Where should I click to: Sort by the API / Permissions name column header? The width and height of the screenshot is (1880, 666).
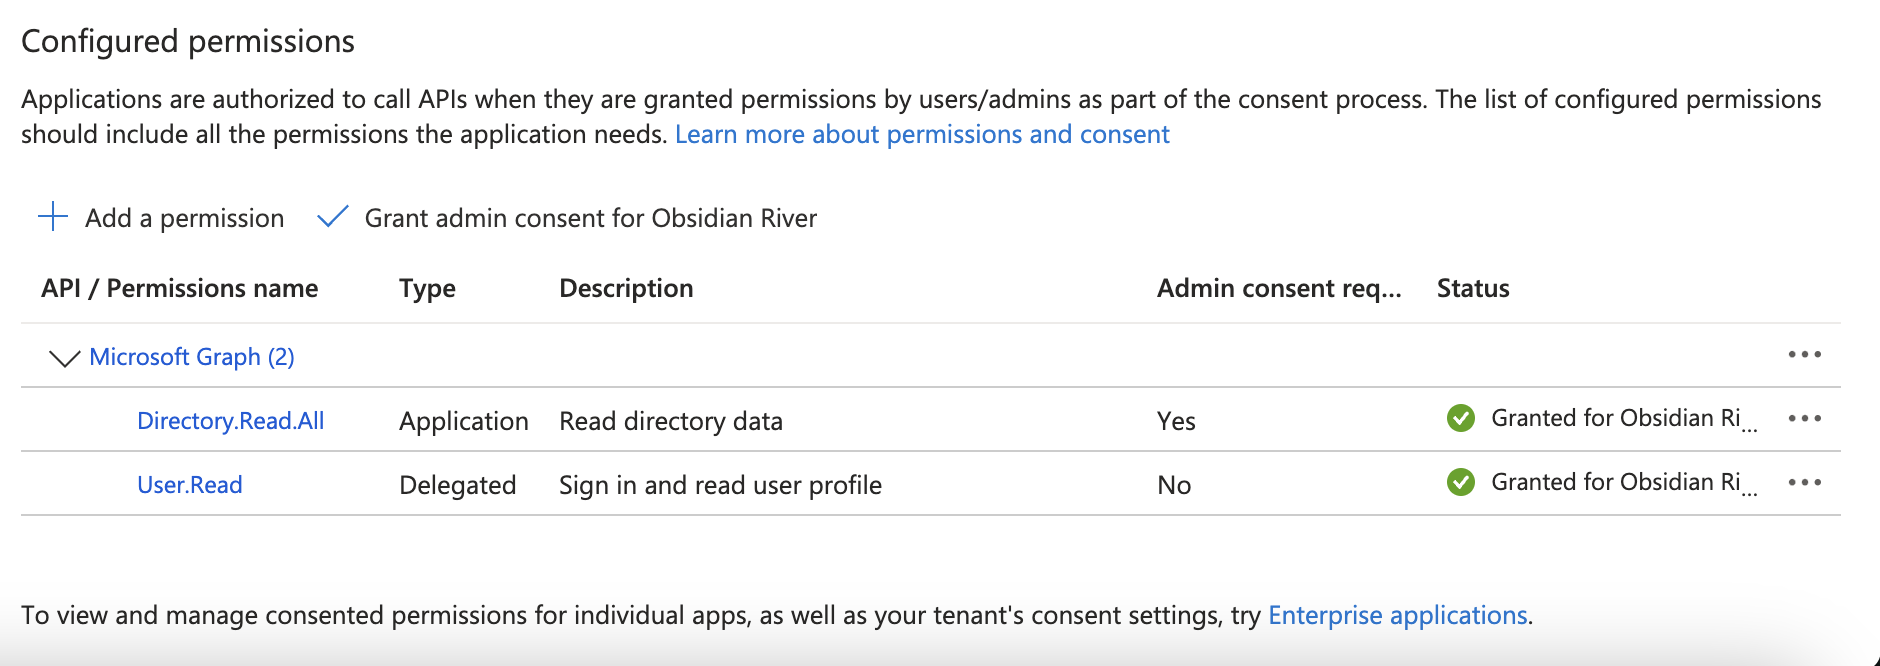click(x=180, y=288)
